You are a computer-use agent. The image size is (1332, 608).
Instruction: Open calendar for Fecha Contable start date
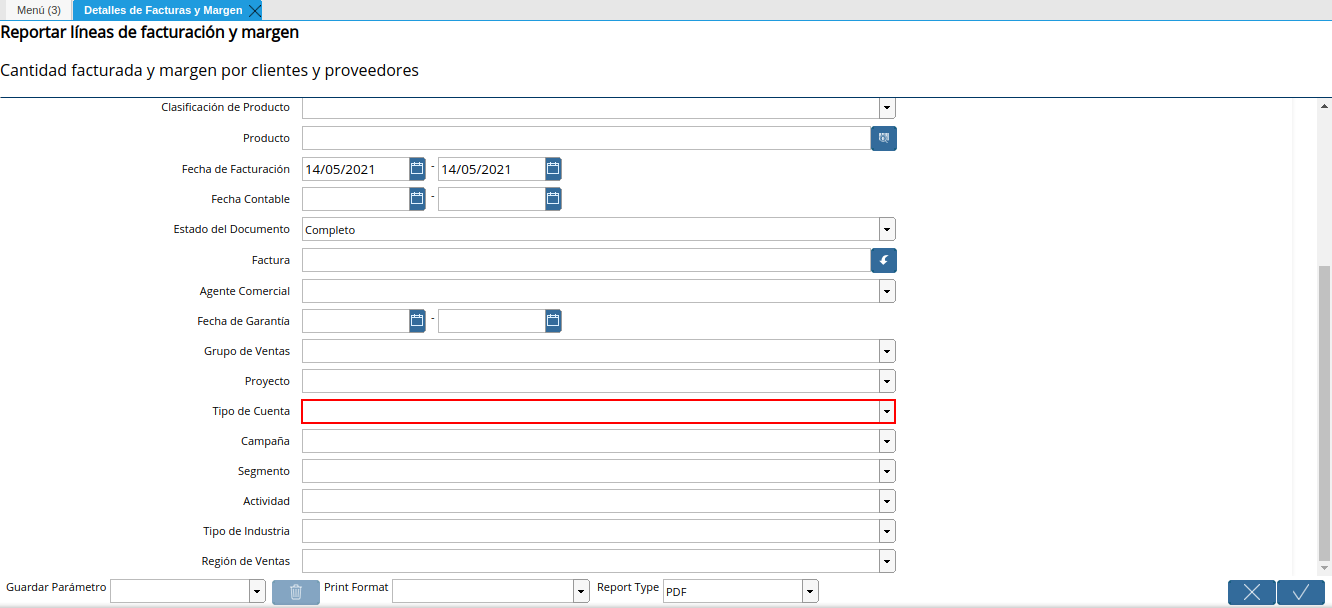(418, 199)
